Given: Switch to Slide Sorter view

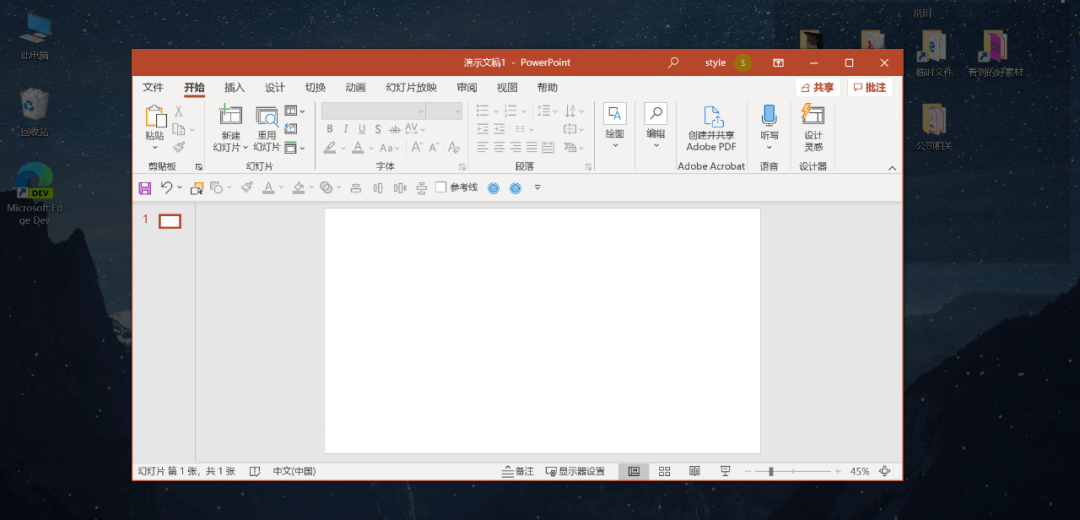Looking at the screenshot, I should [x=664, y=471].
